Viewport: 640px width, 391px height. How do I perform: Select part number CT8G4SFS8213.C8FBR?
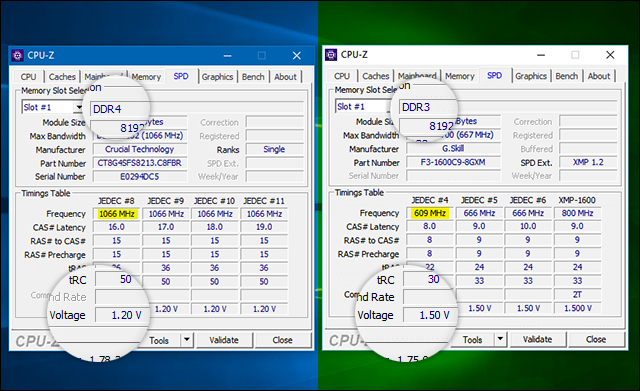coord(140,163)
